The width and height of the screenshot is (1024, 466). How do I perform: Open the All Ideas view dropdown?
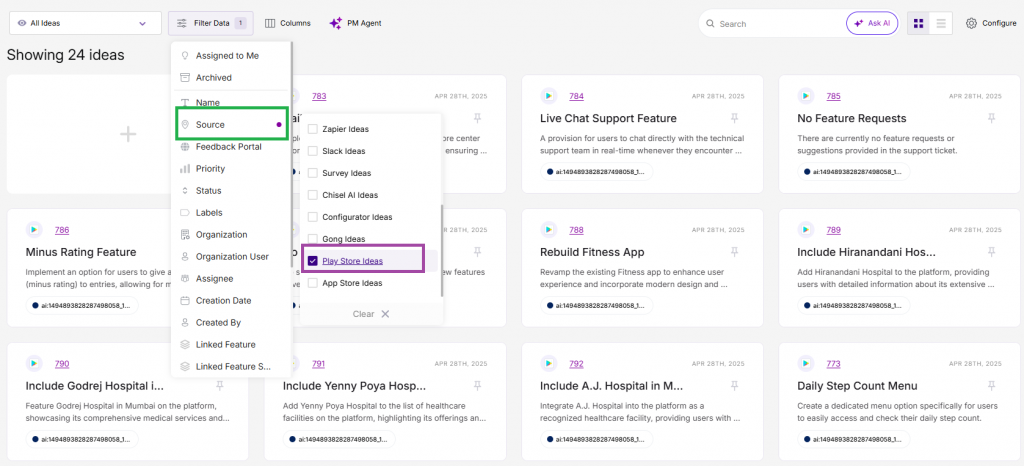85,23
